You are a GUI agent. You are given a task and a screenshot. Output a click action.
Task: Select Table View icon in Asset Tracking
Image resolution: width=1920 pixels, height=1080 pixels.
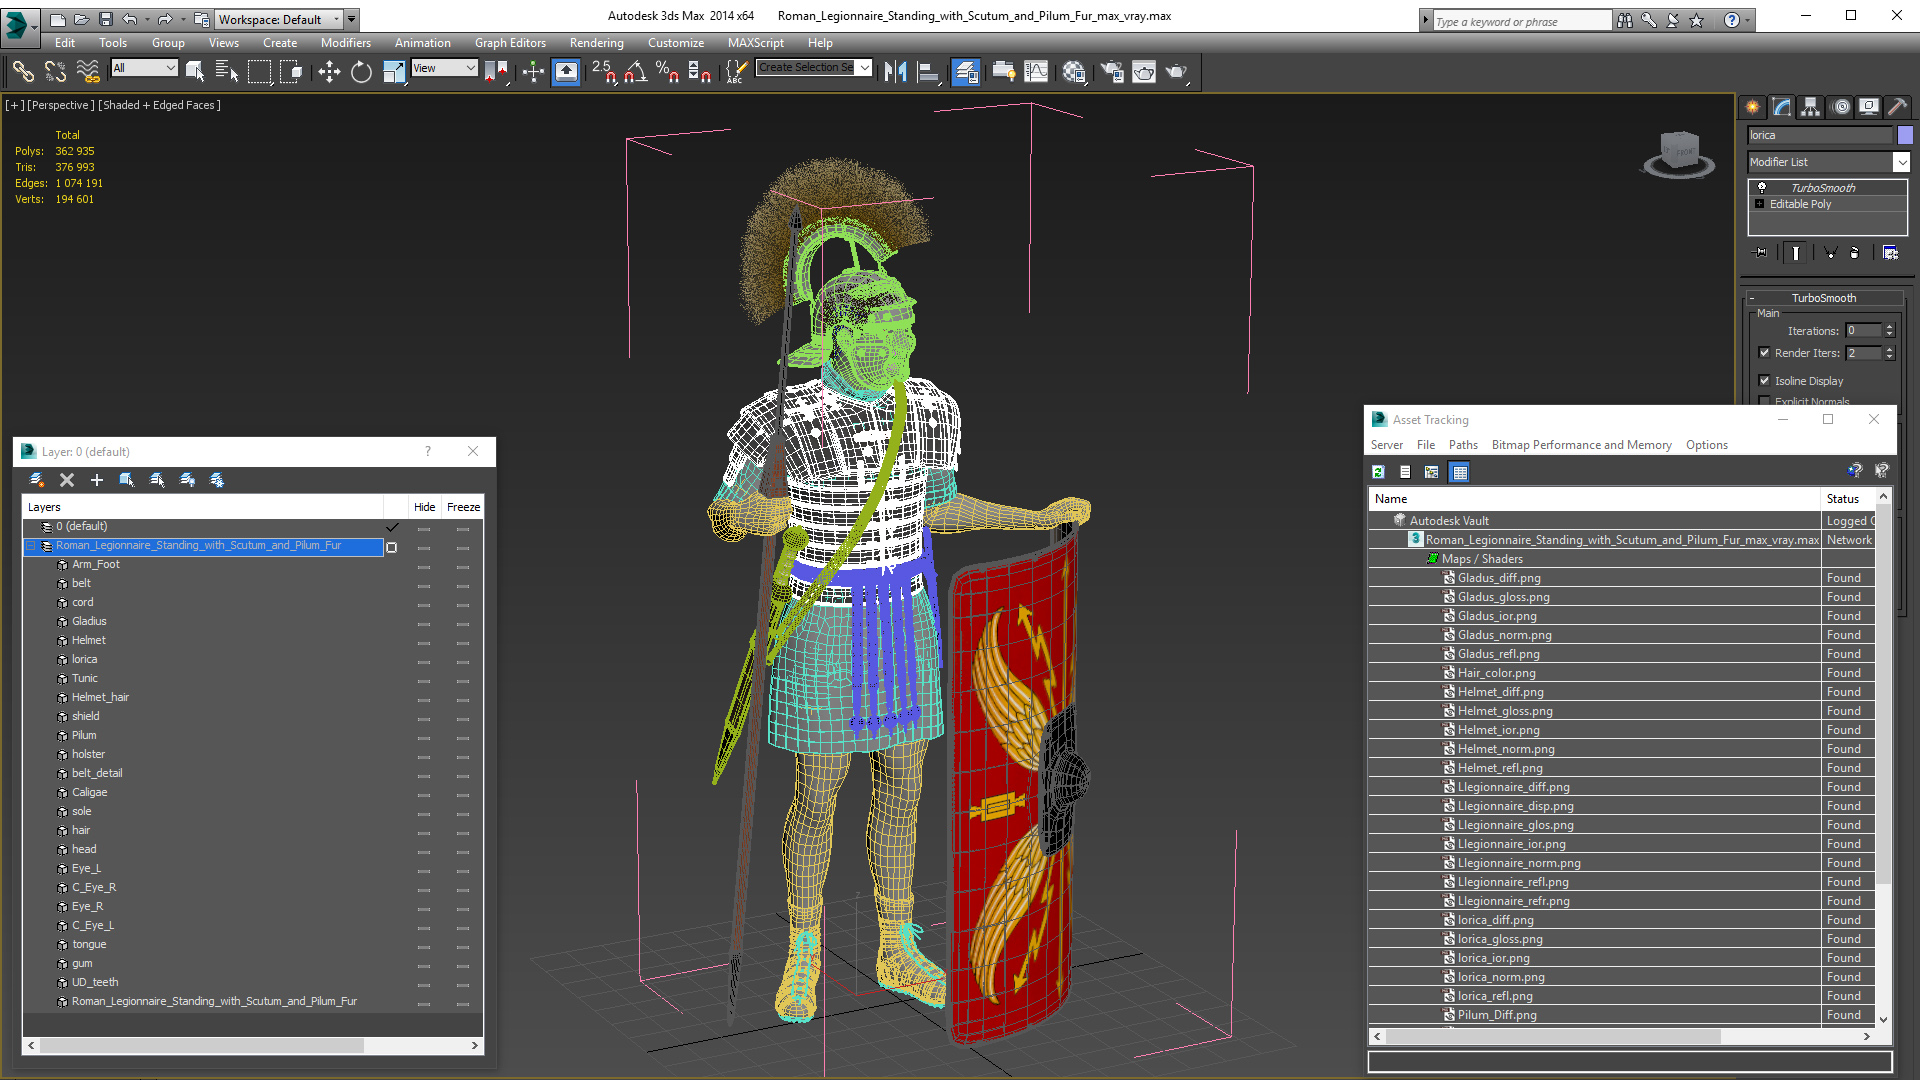point(1460,472)
